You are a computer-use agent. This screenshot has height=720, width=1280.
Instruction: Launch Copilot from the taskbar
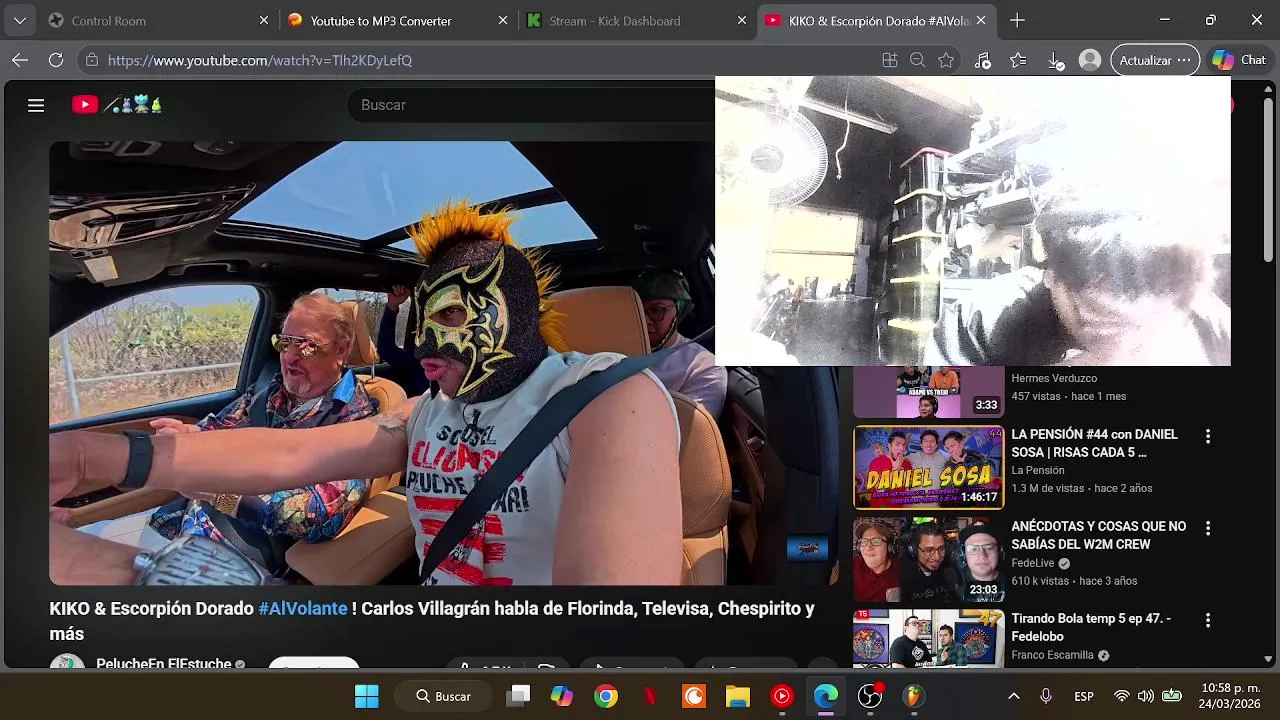[562, 696]
